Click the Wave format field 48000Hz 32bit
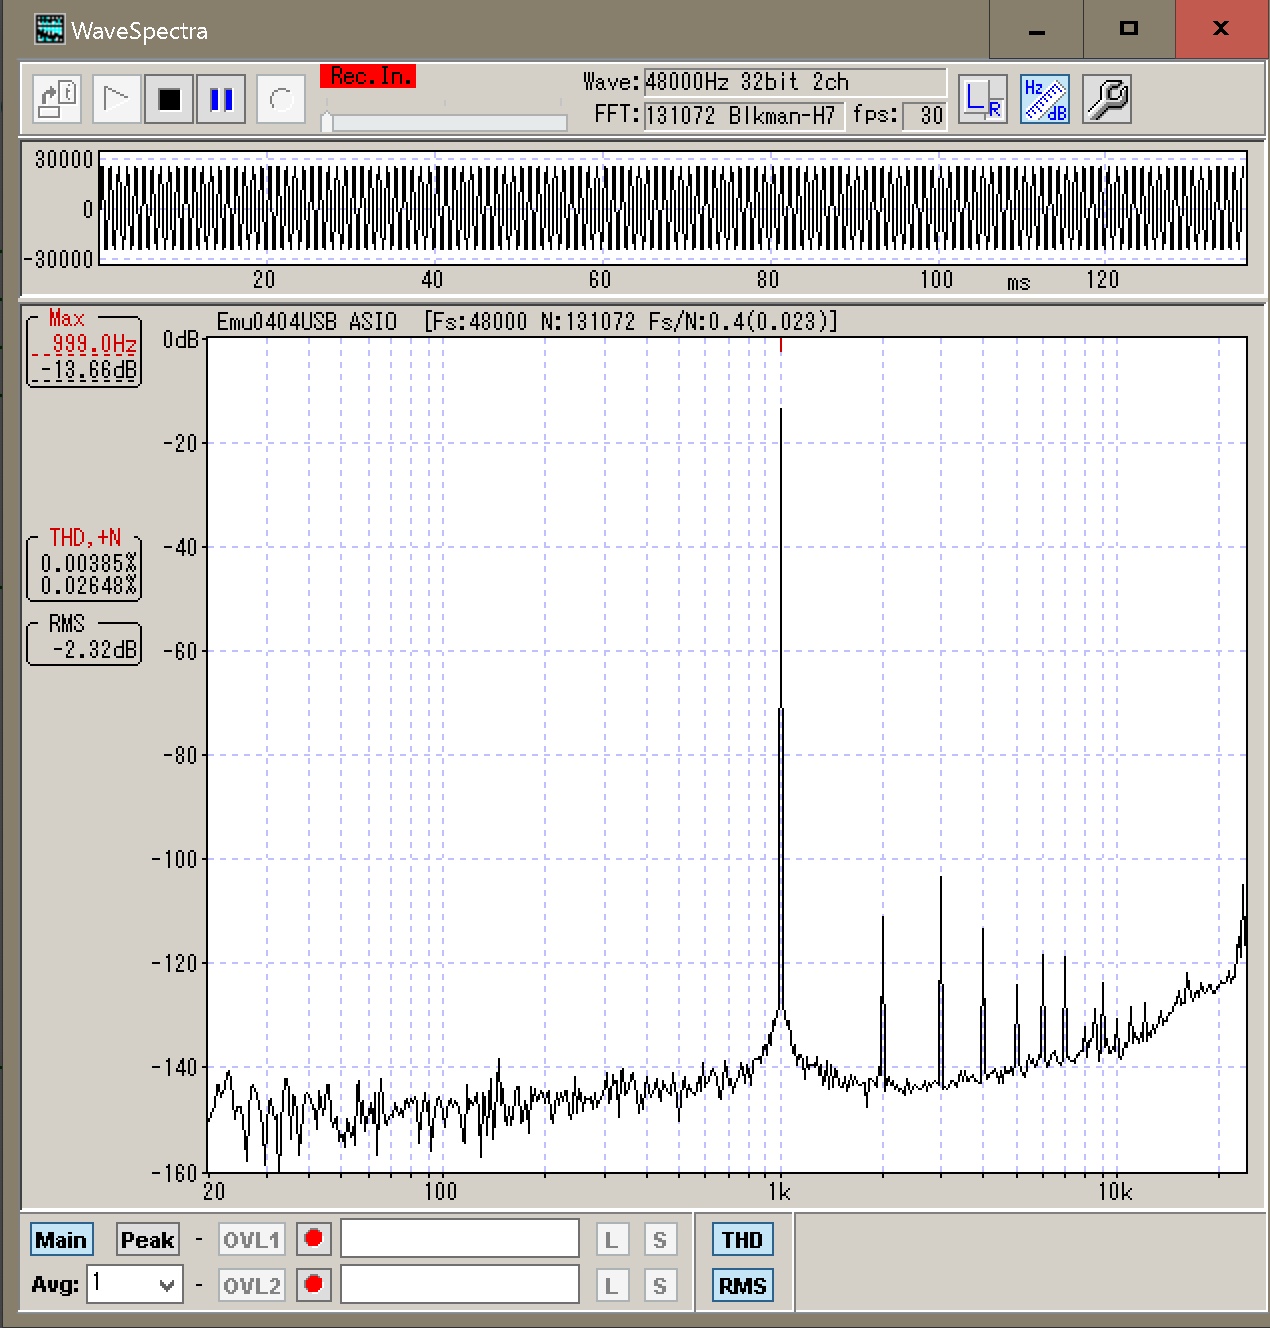The image size is (1270, 1328). coord(795,82)
